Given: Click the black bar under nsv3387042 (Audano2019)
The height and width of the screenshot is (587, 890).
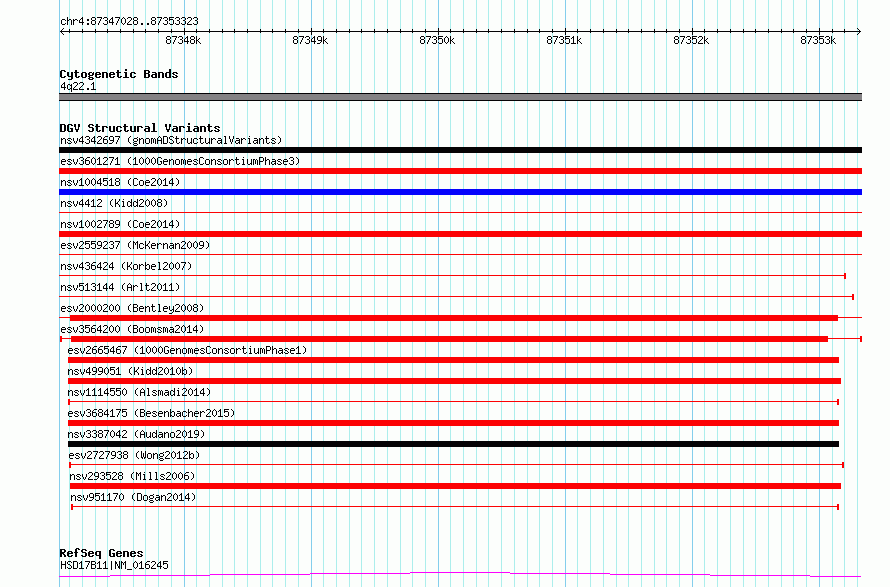Looking at the screenshot, I should [453, 444].
